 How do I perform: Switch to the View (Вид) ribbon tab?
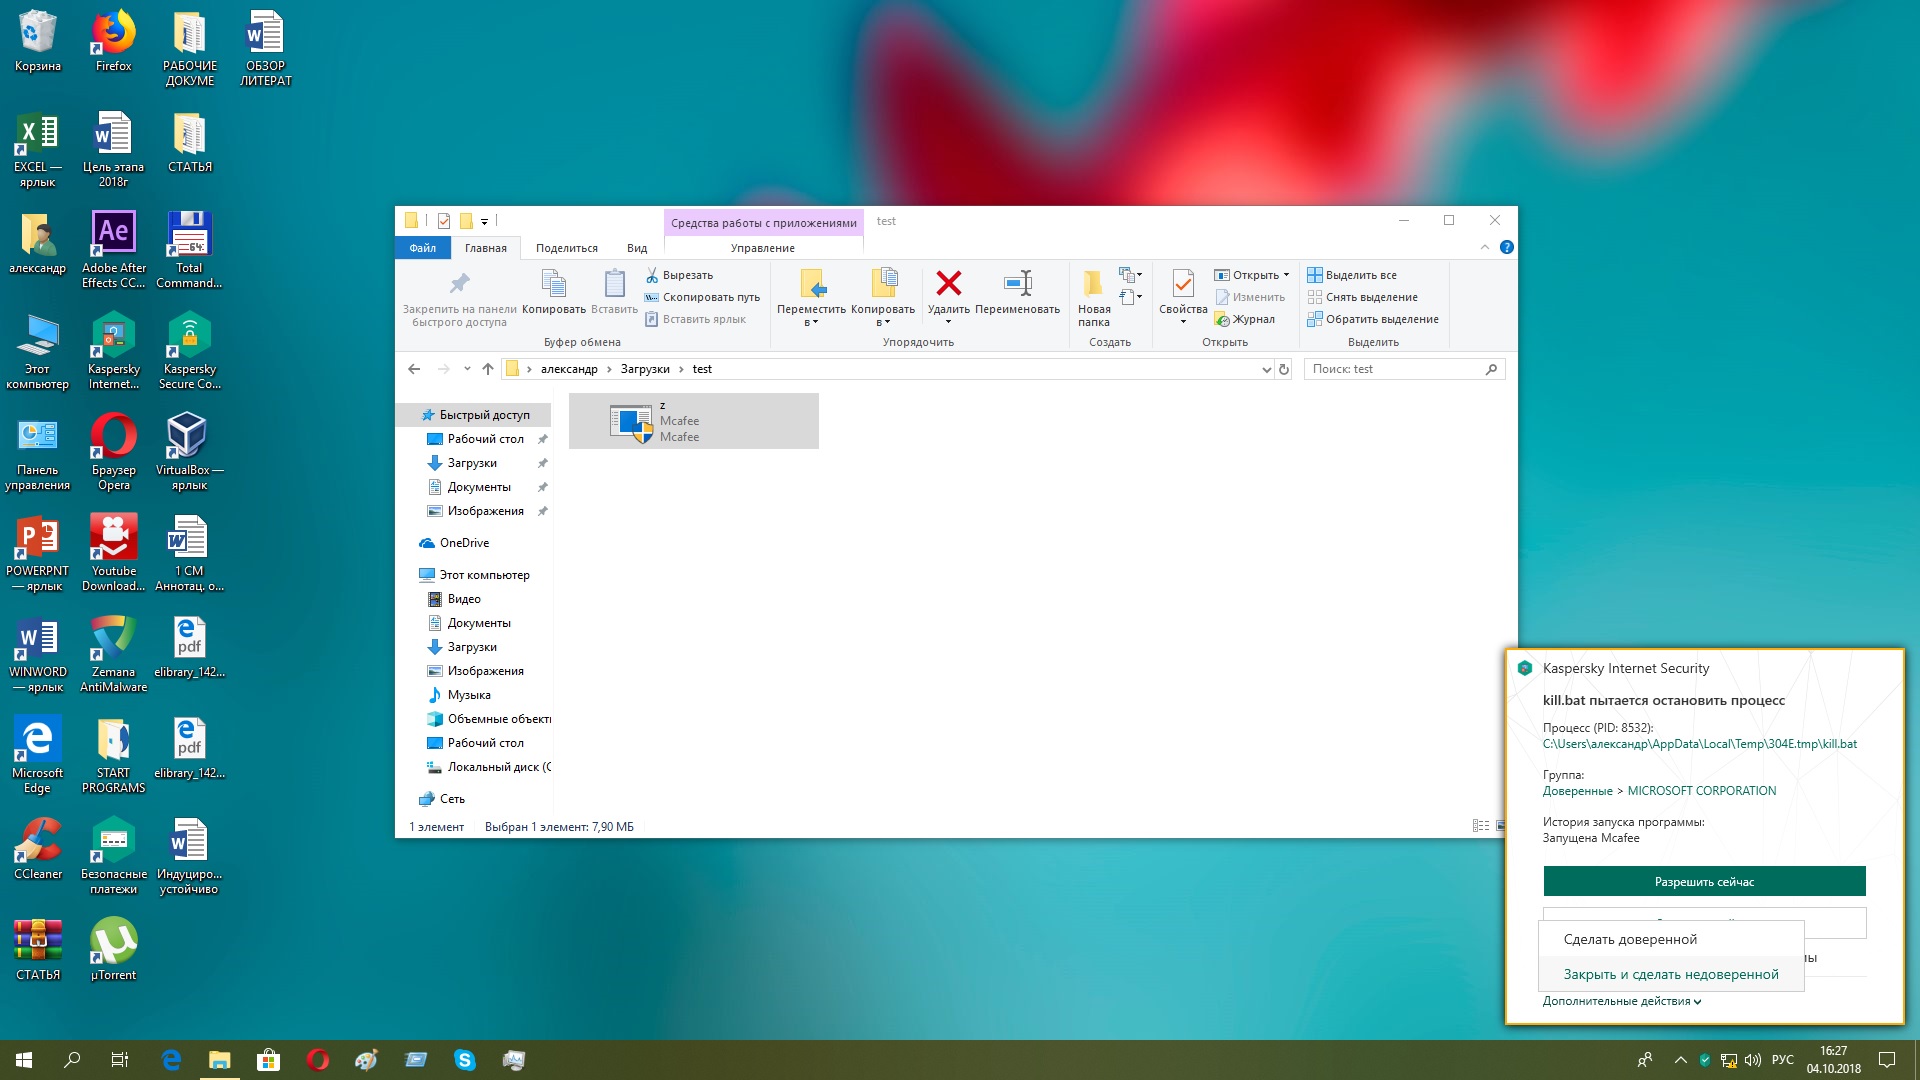636,248
